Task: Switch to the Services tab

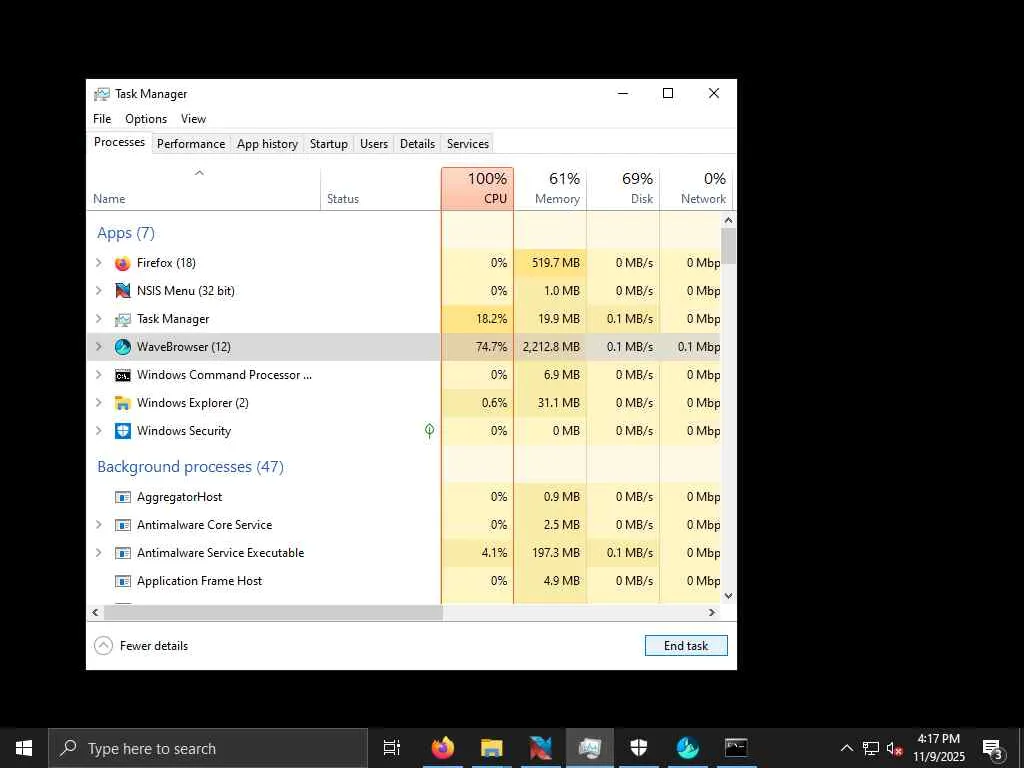Action: 468,144
